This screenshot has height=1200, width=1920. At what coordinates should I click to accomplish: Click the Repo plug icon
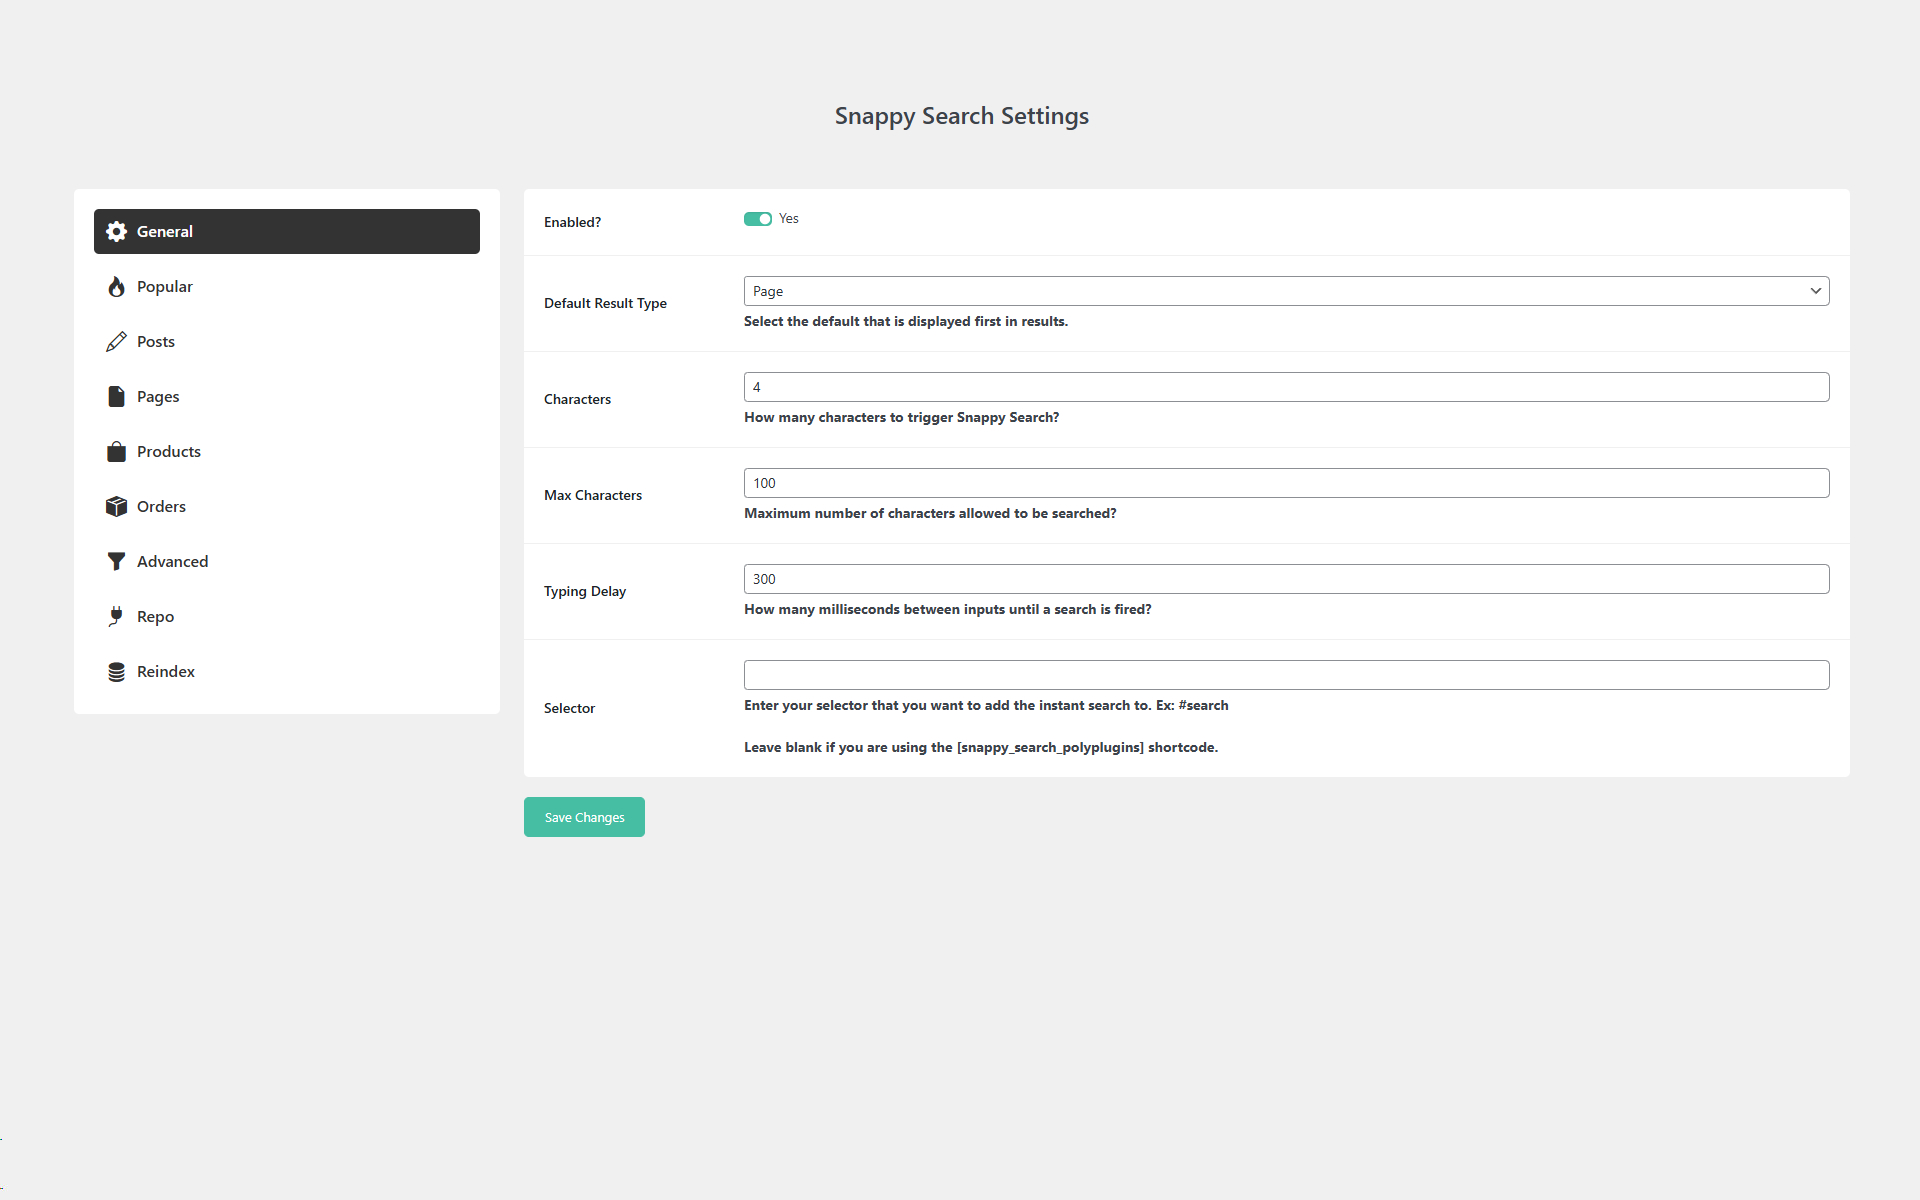[x=117, y=616]
